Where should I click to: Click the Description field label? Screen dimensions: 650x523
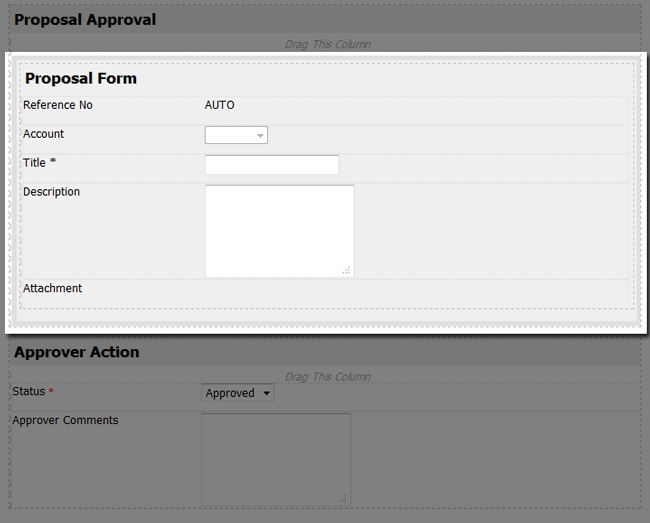coord(52,192)
